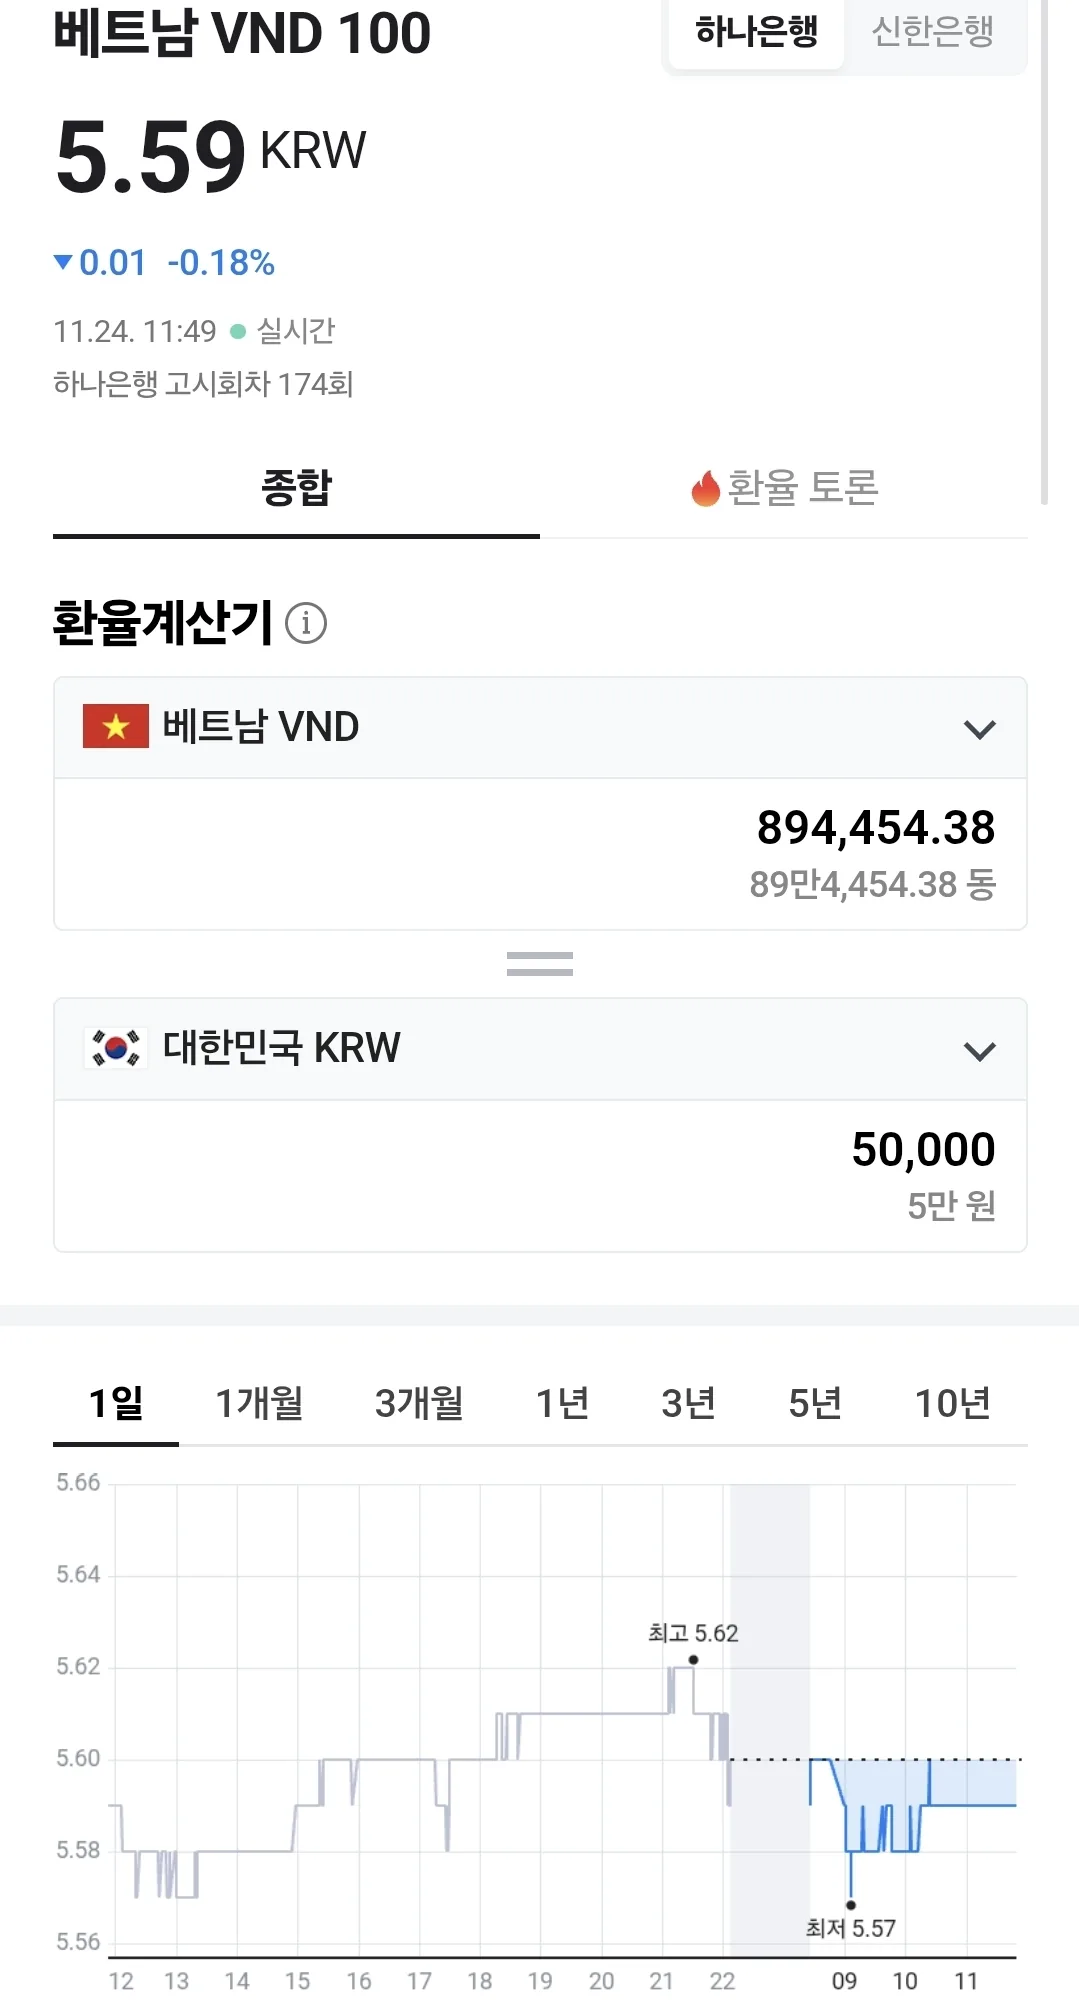Show the 10년 chart range
Viewport: 1079px width, 2011px height.
[953, 1403]
